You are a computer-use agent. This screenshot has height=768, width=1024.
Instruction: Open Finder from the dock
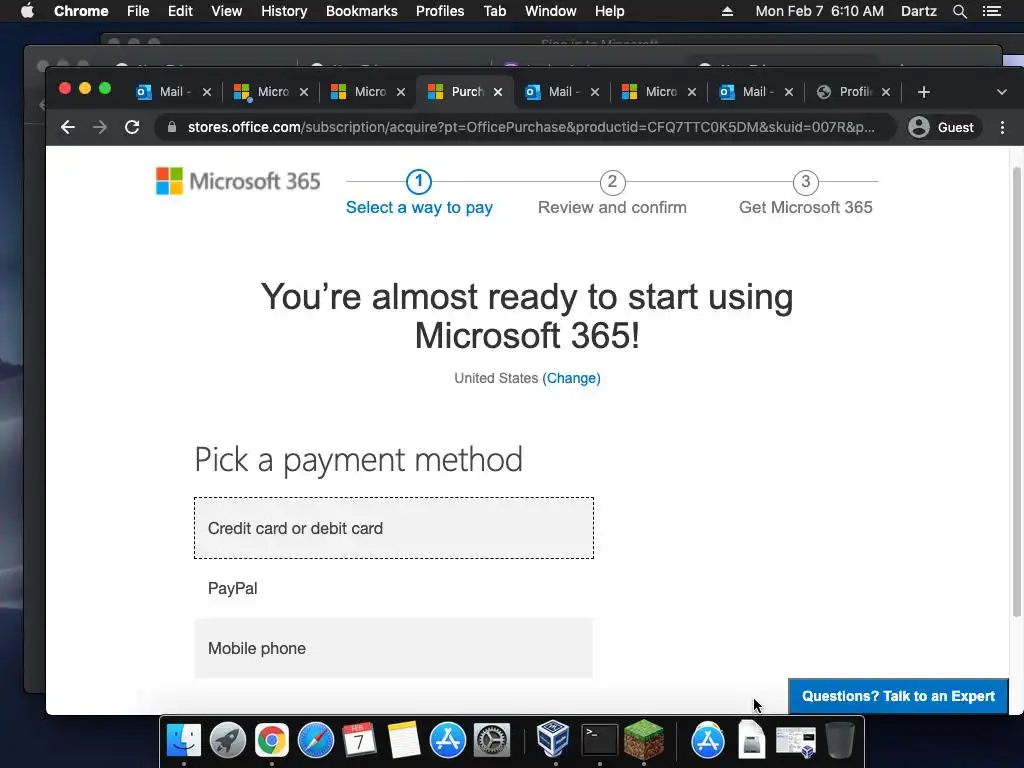184,741
